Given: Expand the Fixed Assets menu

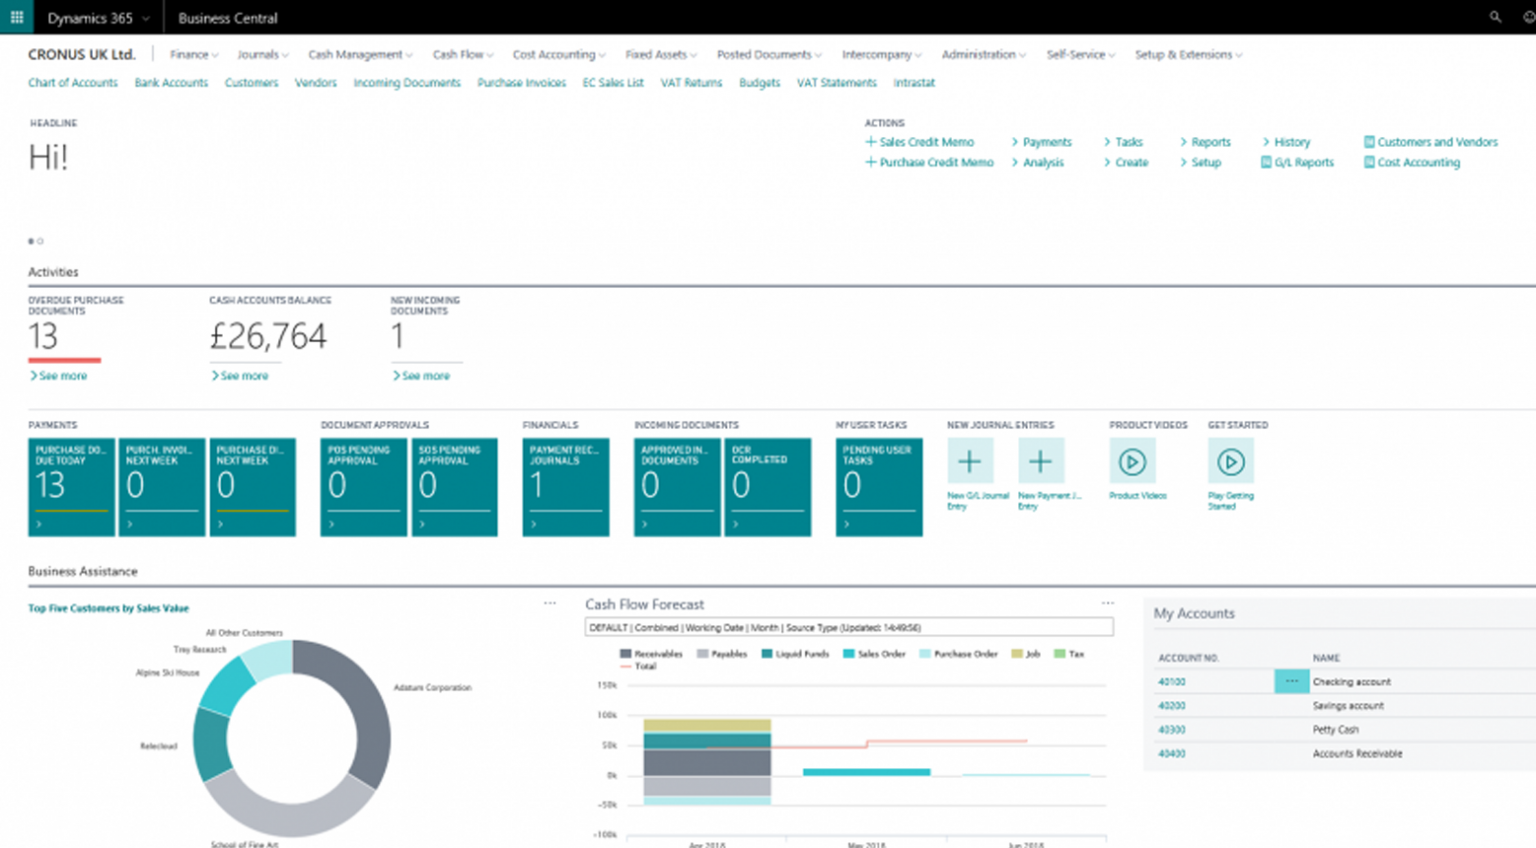Looking at the screenshot, I should pyautogui.click(x=661, y=55).
